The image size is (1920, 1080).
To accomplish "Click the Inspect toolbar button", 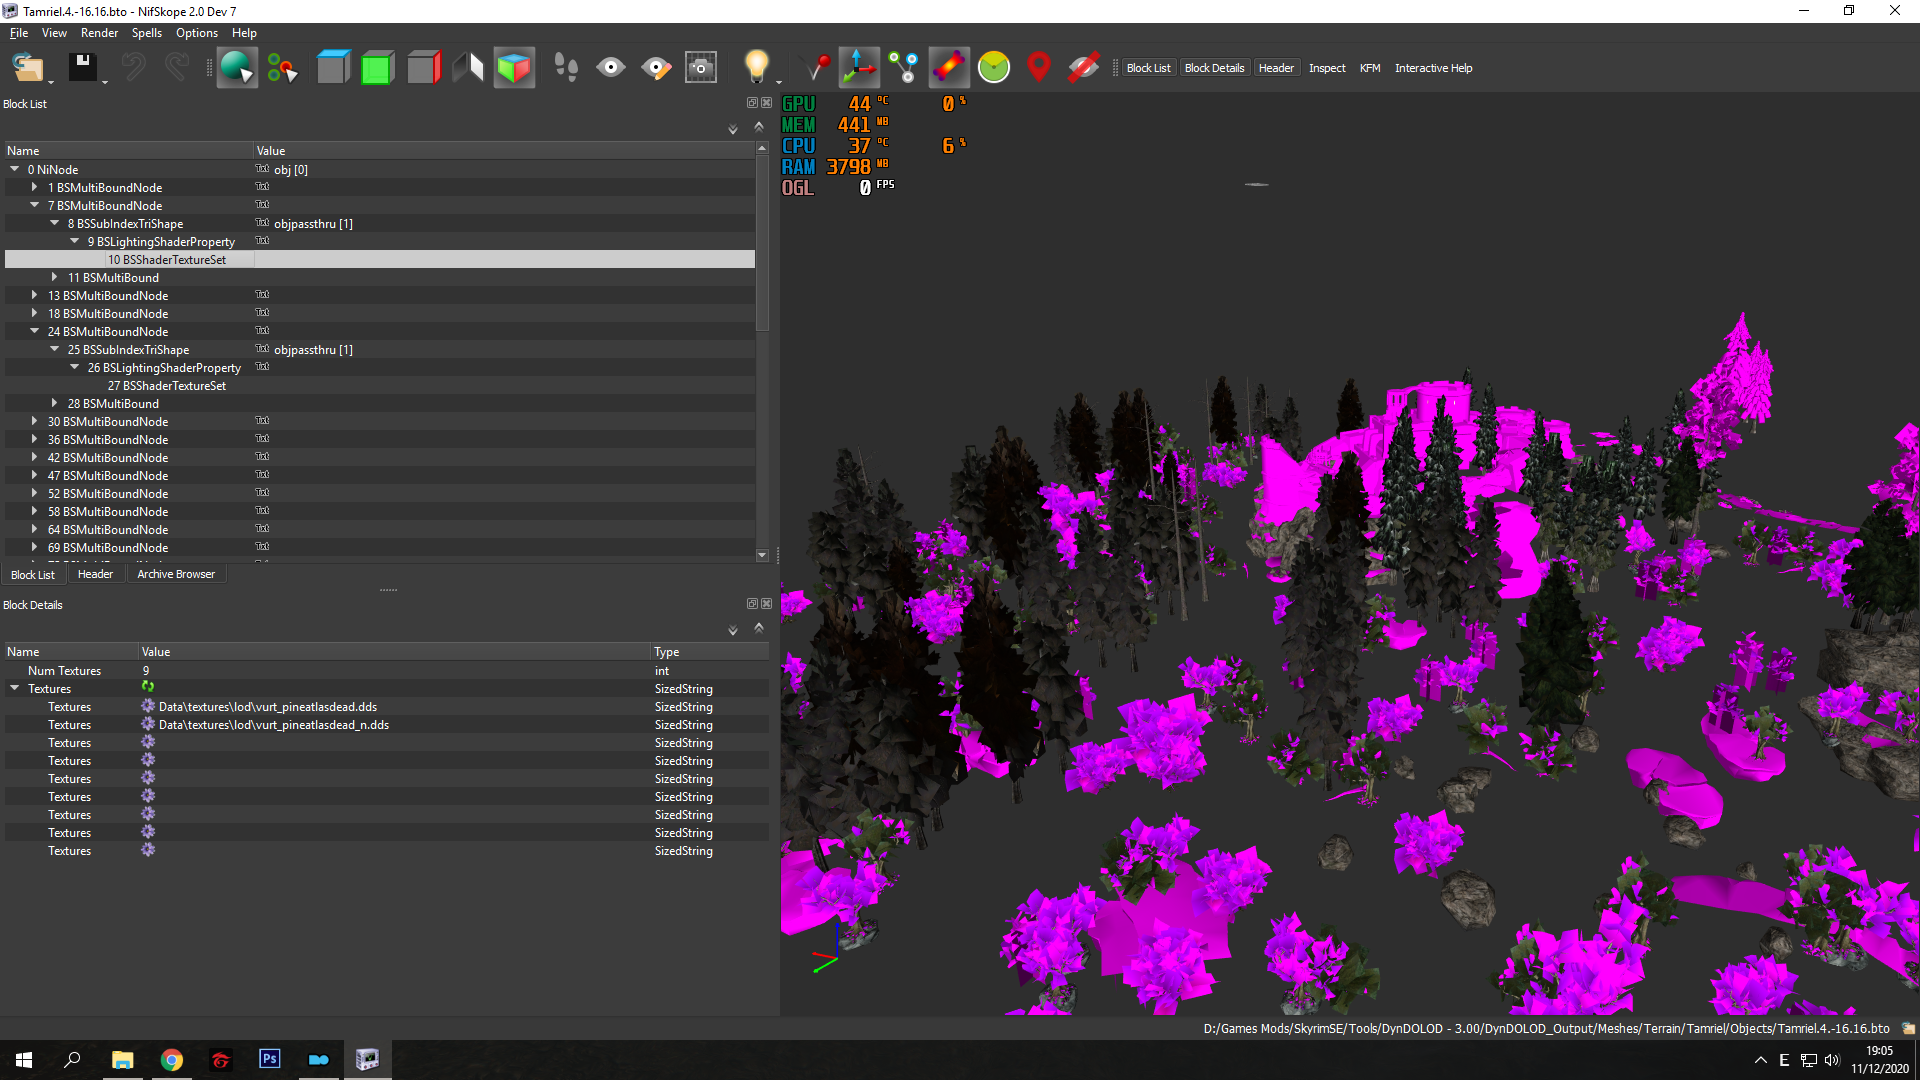I will tap(1327, 68).
